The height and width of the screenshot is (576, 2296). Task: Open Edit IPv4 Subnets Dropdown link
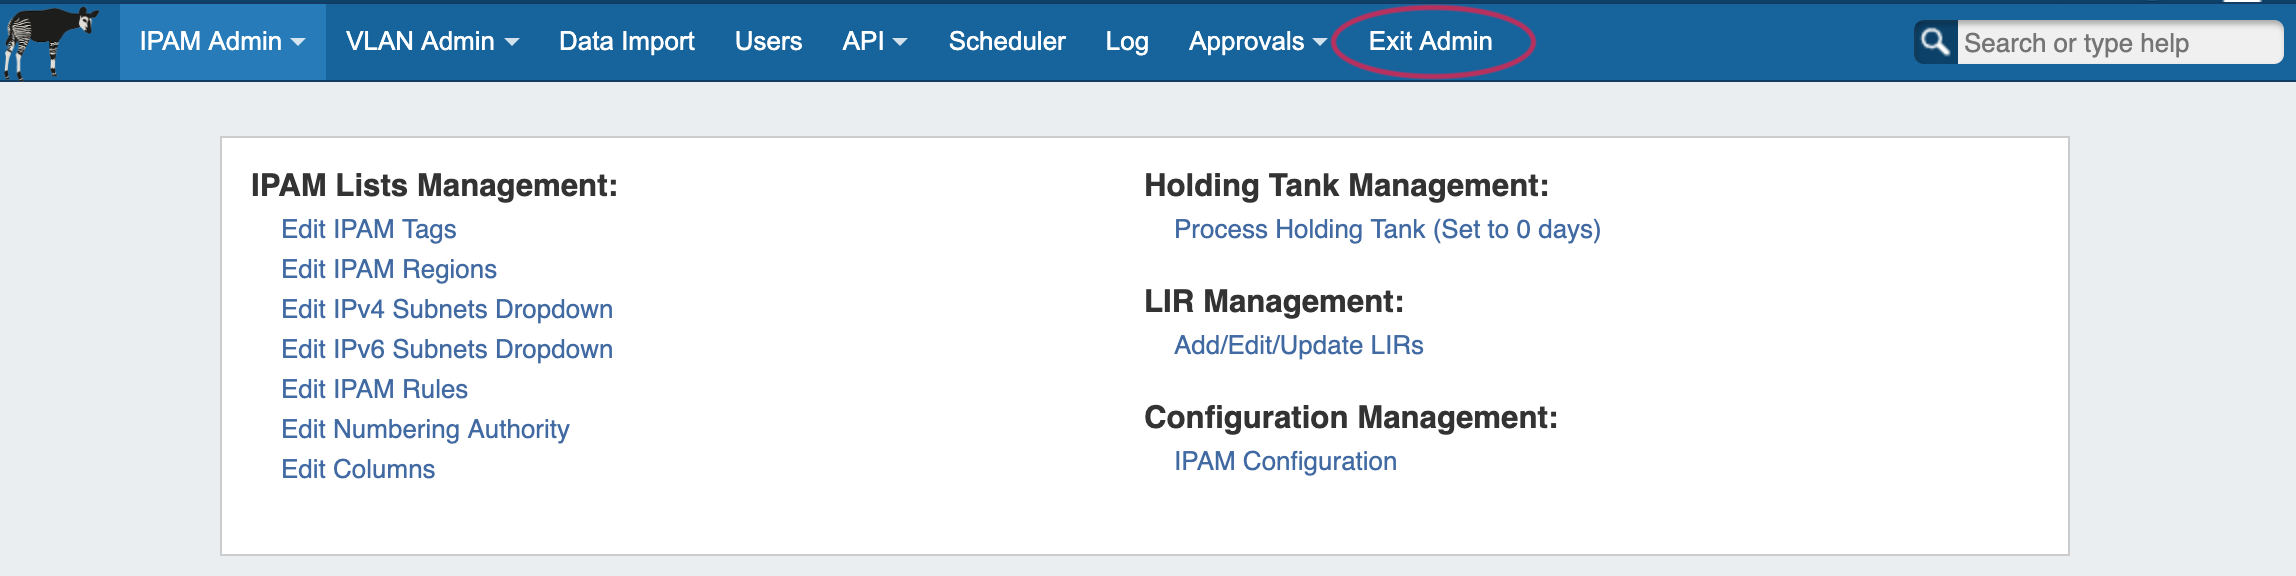[446, 310]
